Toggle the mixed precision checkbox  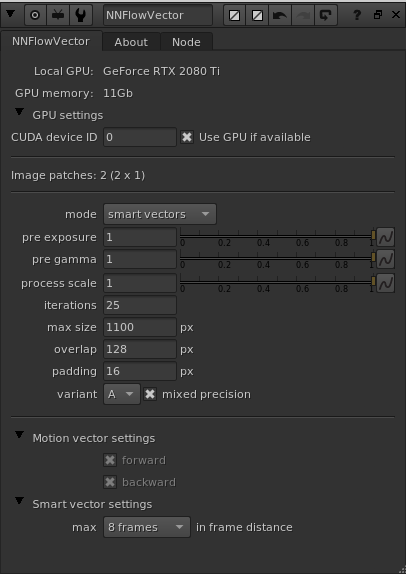pyautogui.click(x=150, y=394)
